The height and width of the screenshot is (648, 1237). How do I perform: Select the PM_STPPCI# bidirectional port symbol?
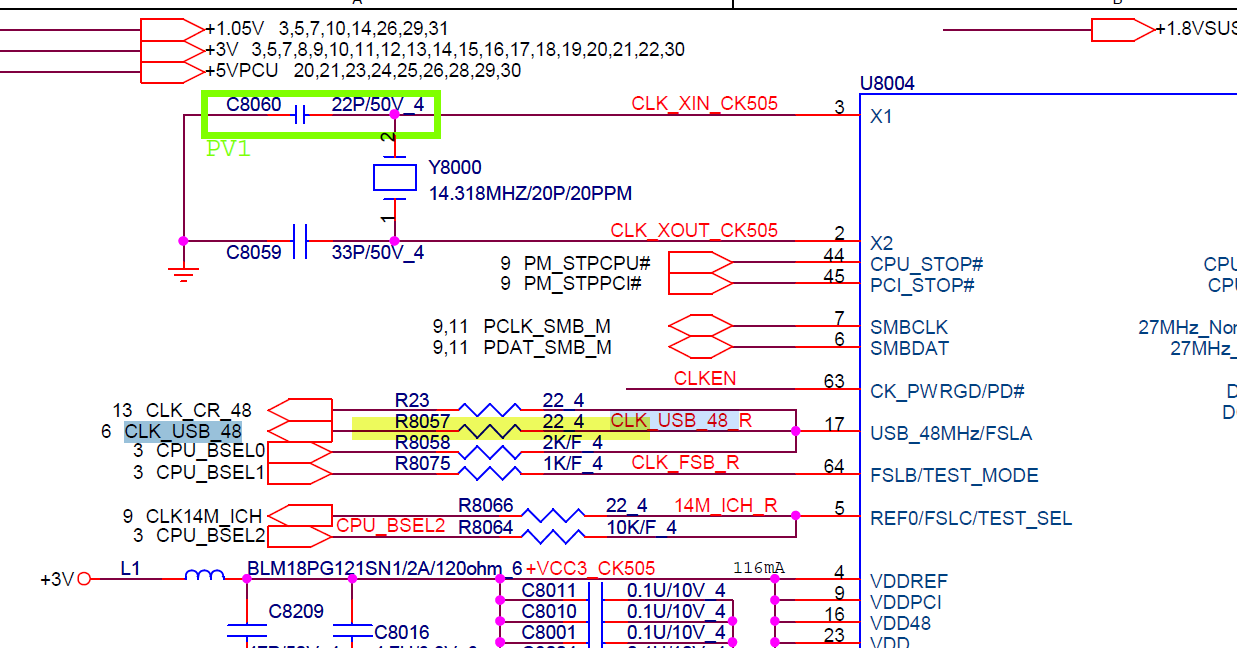[699, 284]
